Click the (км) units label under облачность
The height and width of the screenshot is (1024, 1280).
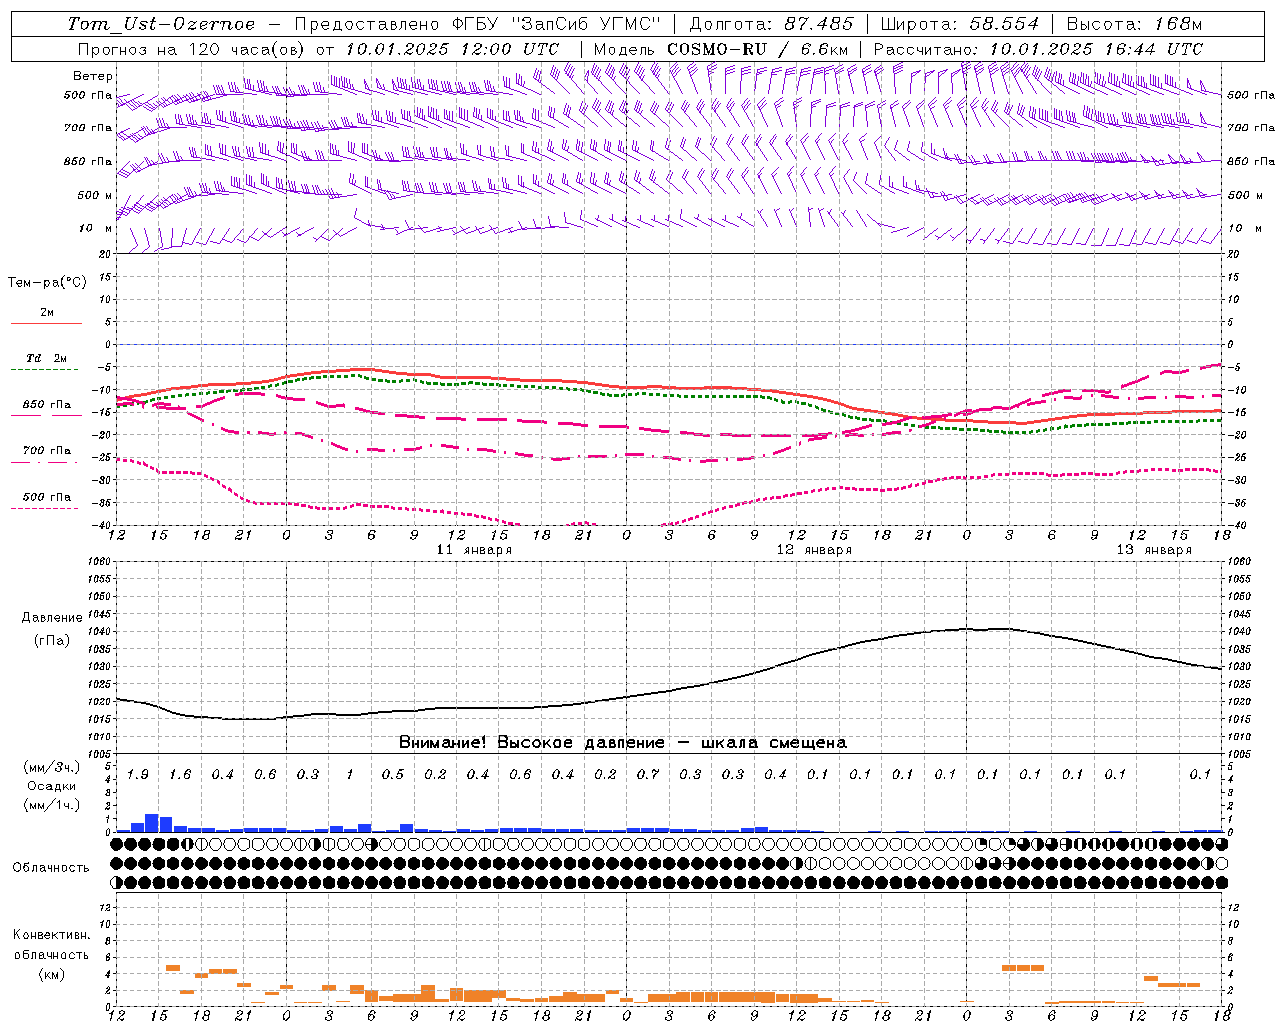click(51, 974)
